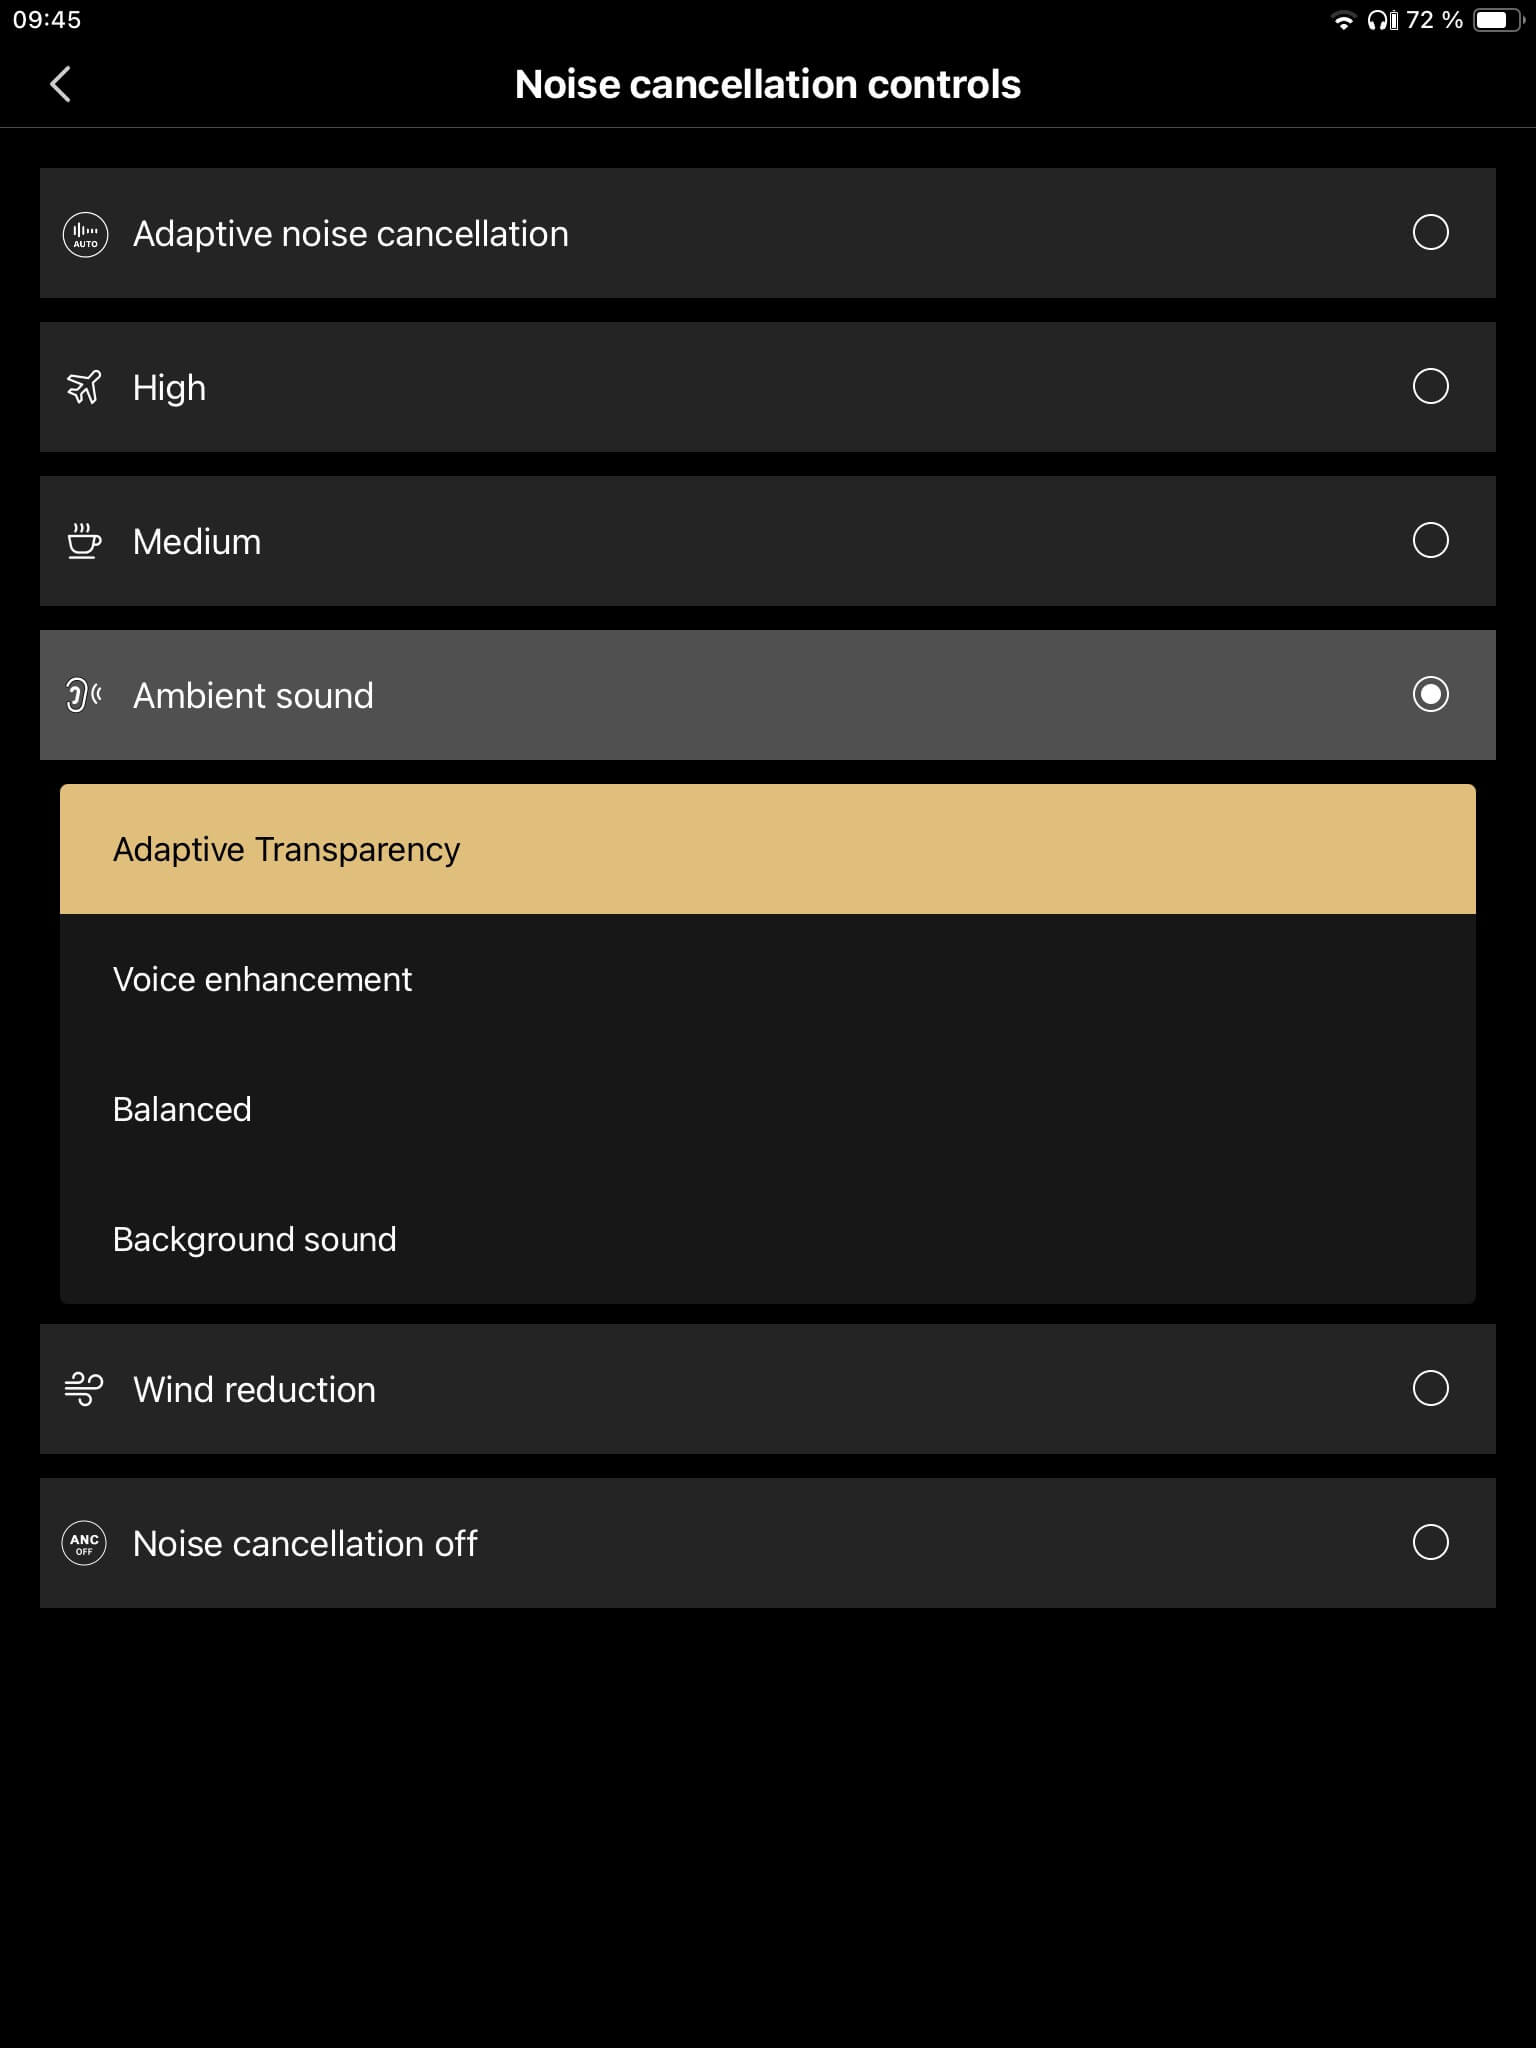
Task: Choose Adaptive Transparency from the list
Action: [286, 850]
